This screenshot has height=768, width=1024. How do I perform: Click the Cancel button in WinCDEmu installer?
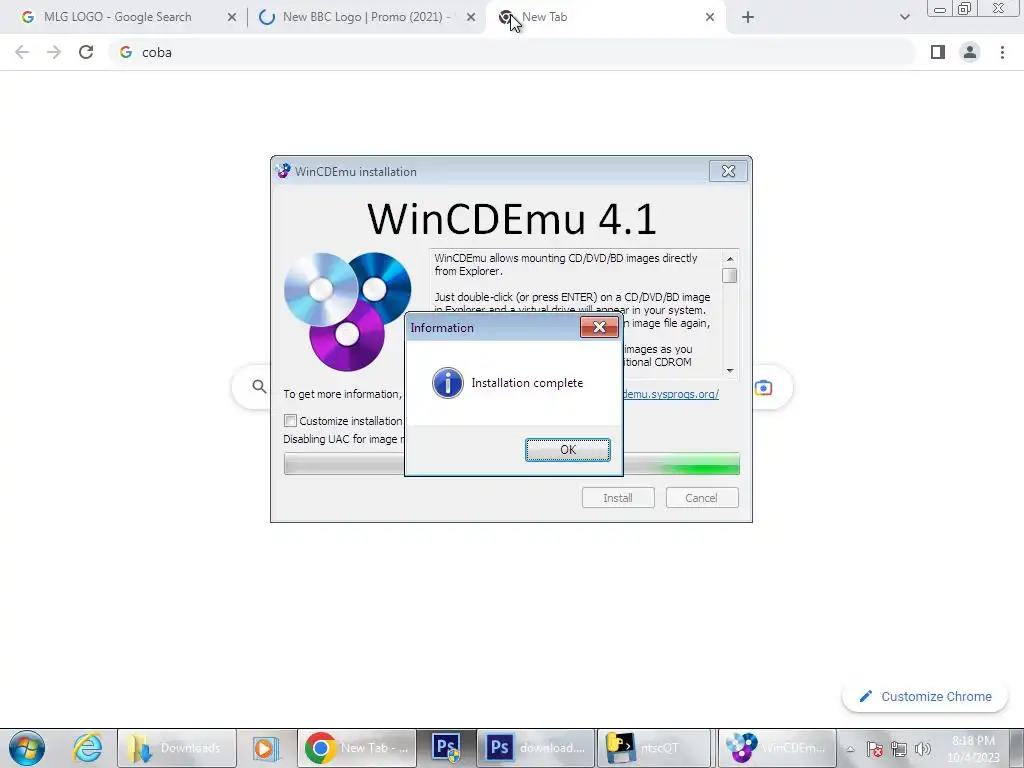point(702,498)
